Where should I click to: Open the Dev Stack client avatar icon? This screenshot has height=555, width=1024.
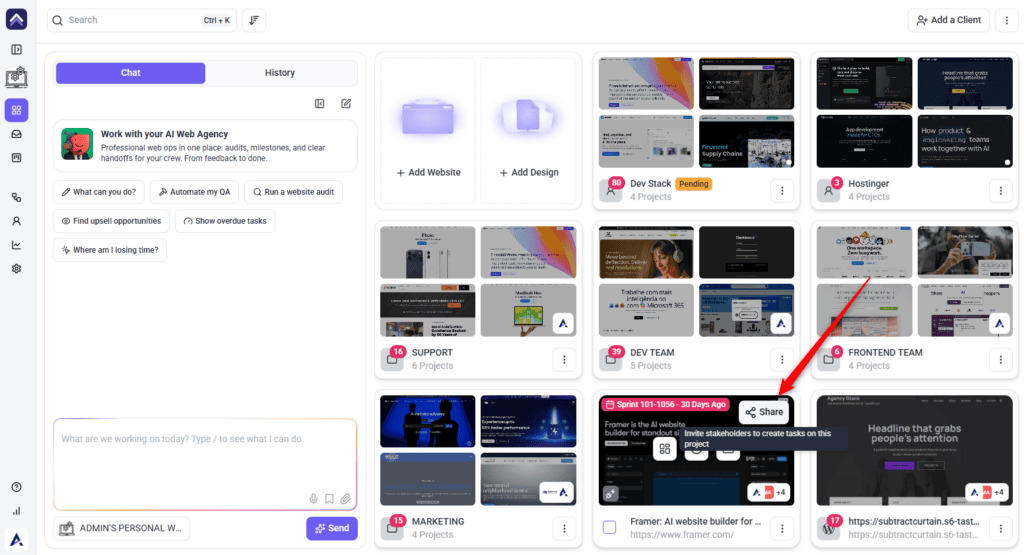click(611, 191)
